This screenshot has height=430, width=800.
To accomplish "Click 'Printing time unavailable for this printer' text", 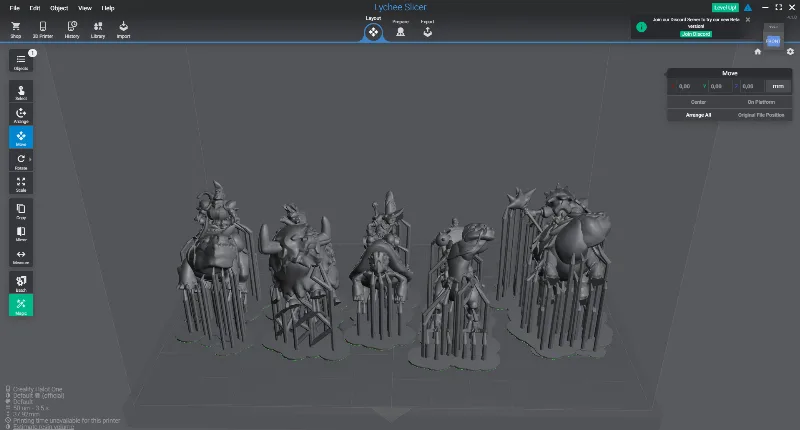I will [67, 421].
